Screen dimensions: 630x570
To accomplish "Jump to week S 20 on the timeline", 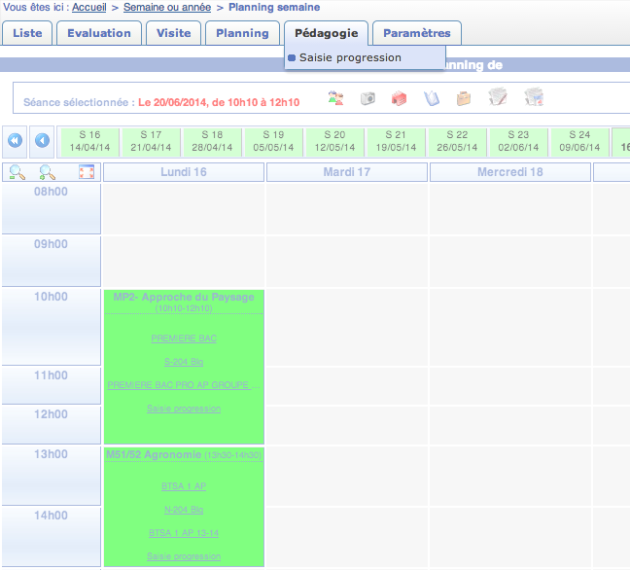I will [334, 141].
